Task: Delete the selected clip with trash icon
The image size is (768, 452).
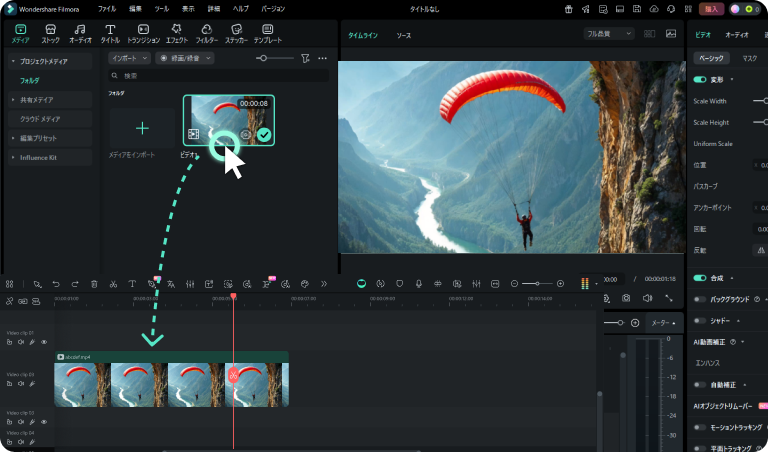Action: click(94, 284)
